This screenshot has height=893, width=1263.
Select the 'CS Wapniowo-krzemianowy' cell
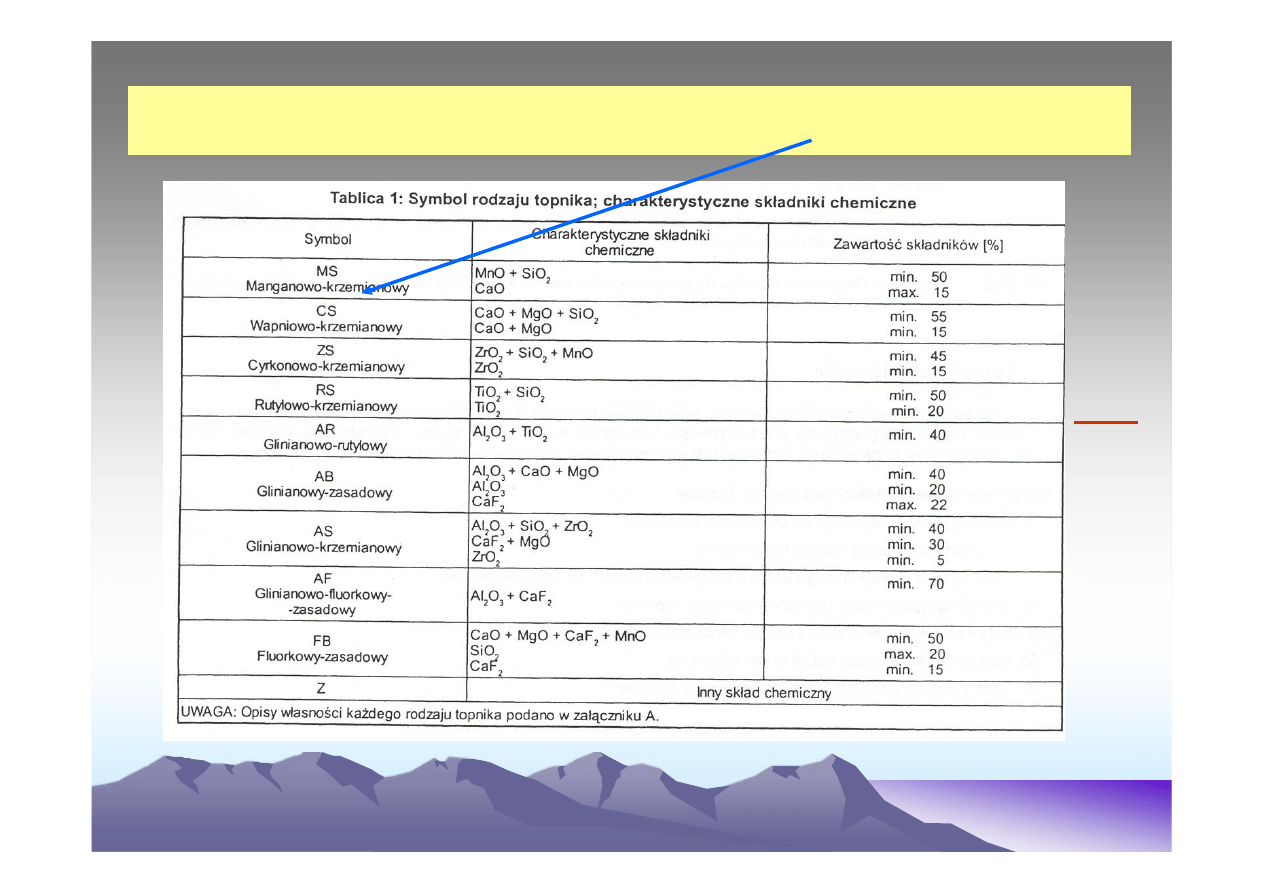coord(326,318)
